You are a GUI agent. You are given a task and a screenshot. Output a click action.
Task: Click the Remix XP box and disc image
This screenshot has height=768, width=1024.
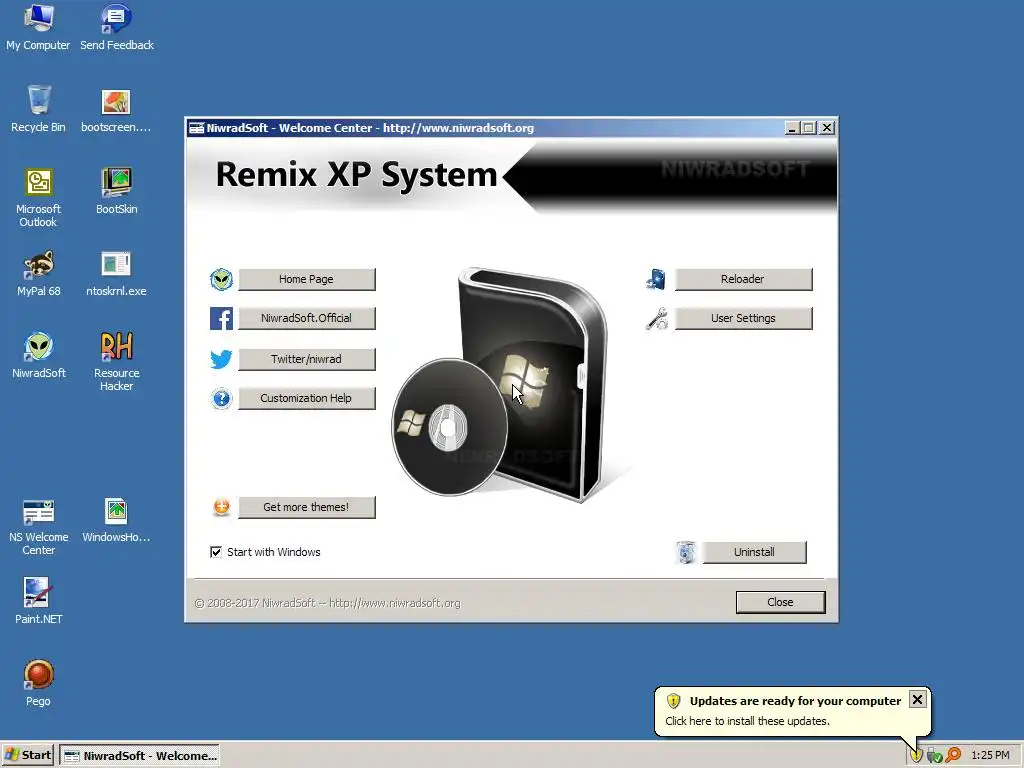[x=502, y=385]
